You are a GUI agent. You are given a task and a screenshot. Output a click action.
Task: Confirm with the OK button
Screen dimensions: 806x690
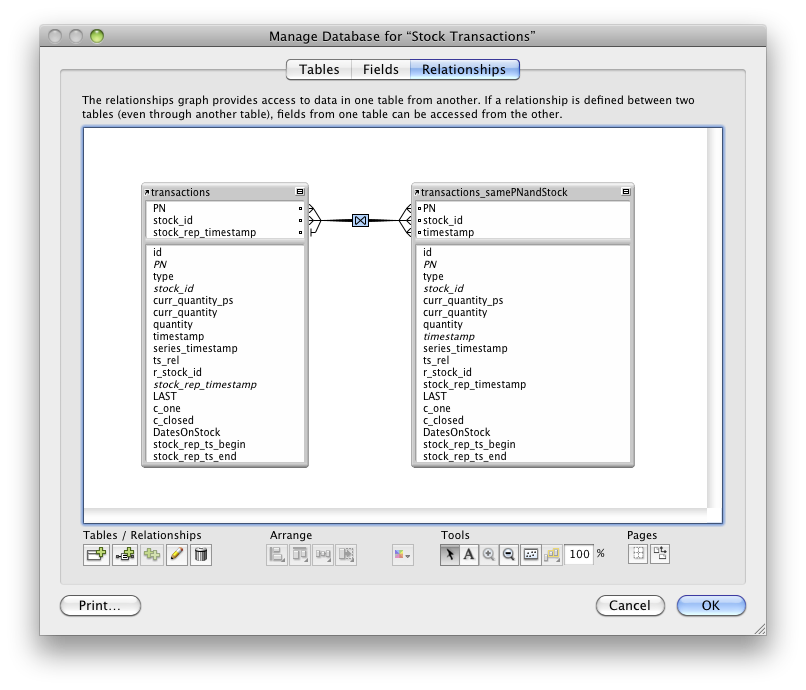(711, 606)
